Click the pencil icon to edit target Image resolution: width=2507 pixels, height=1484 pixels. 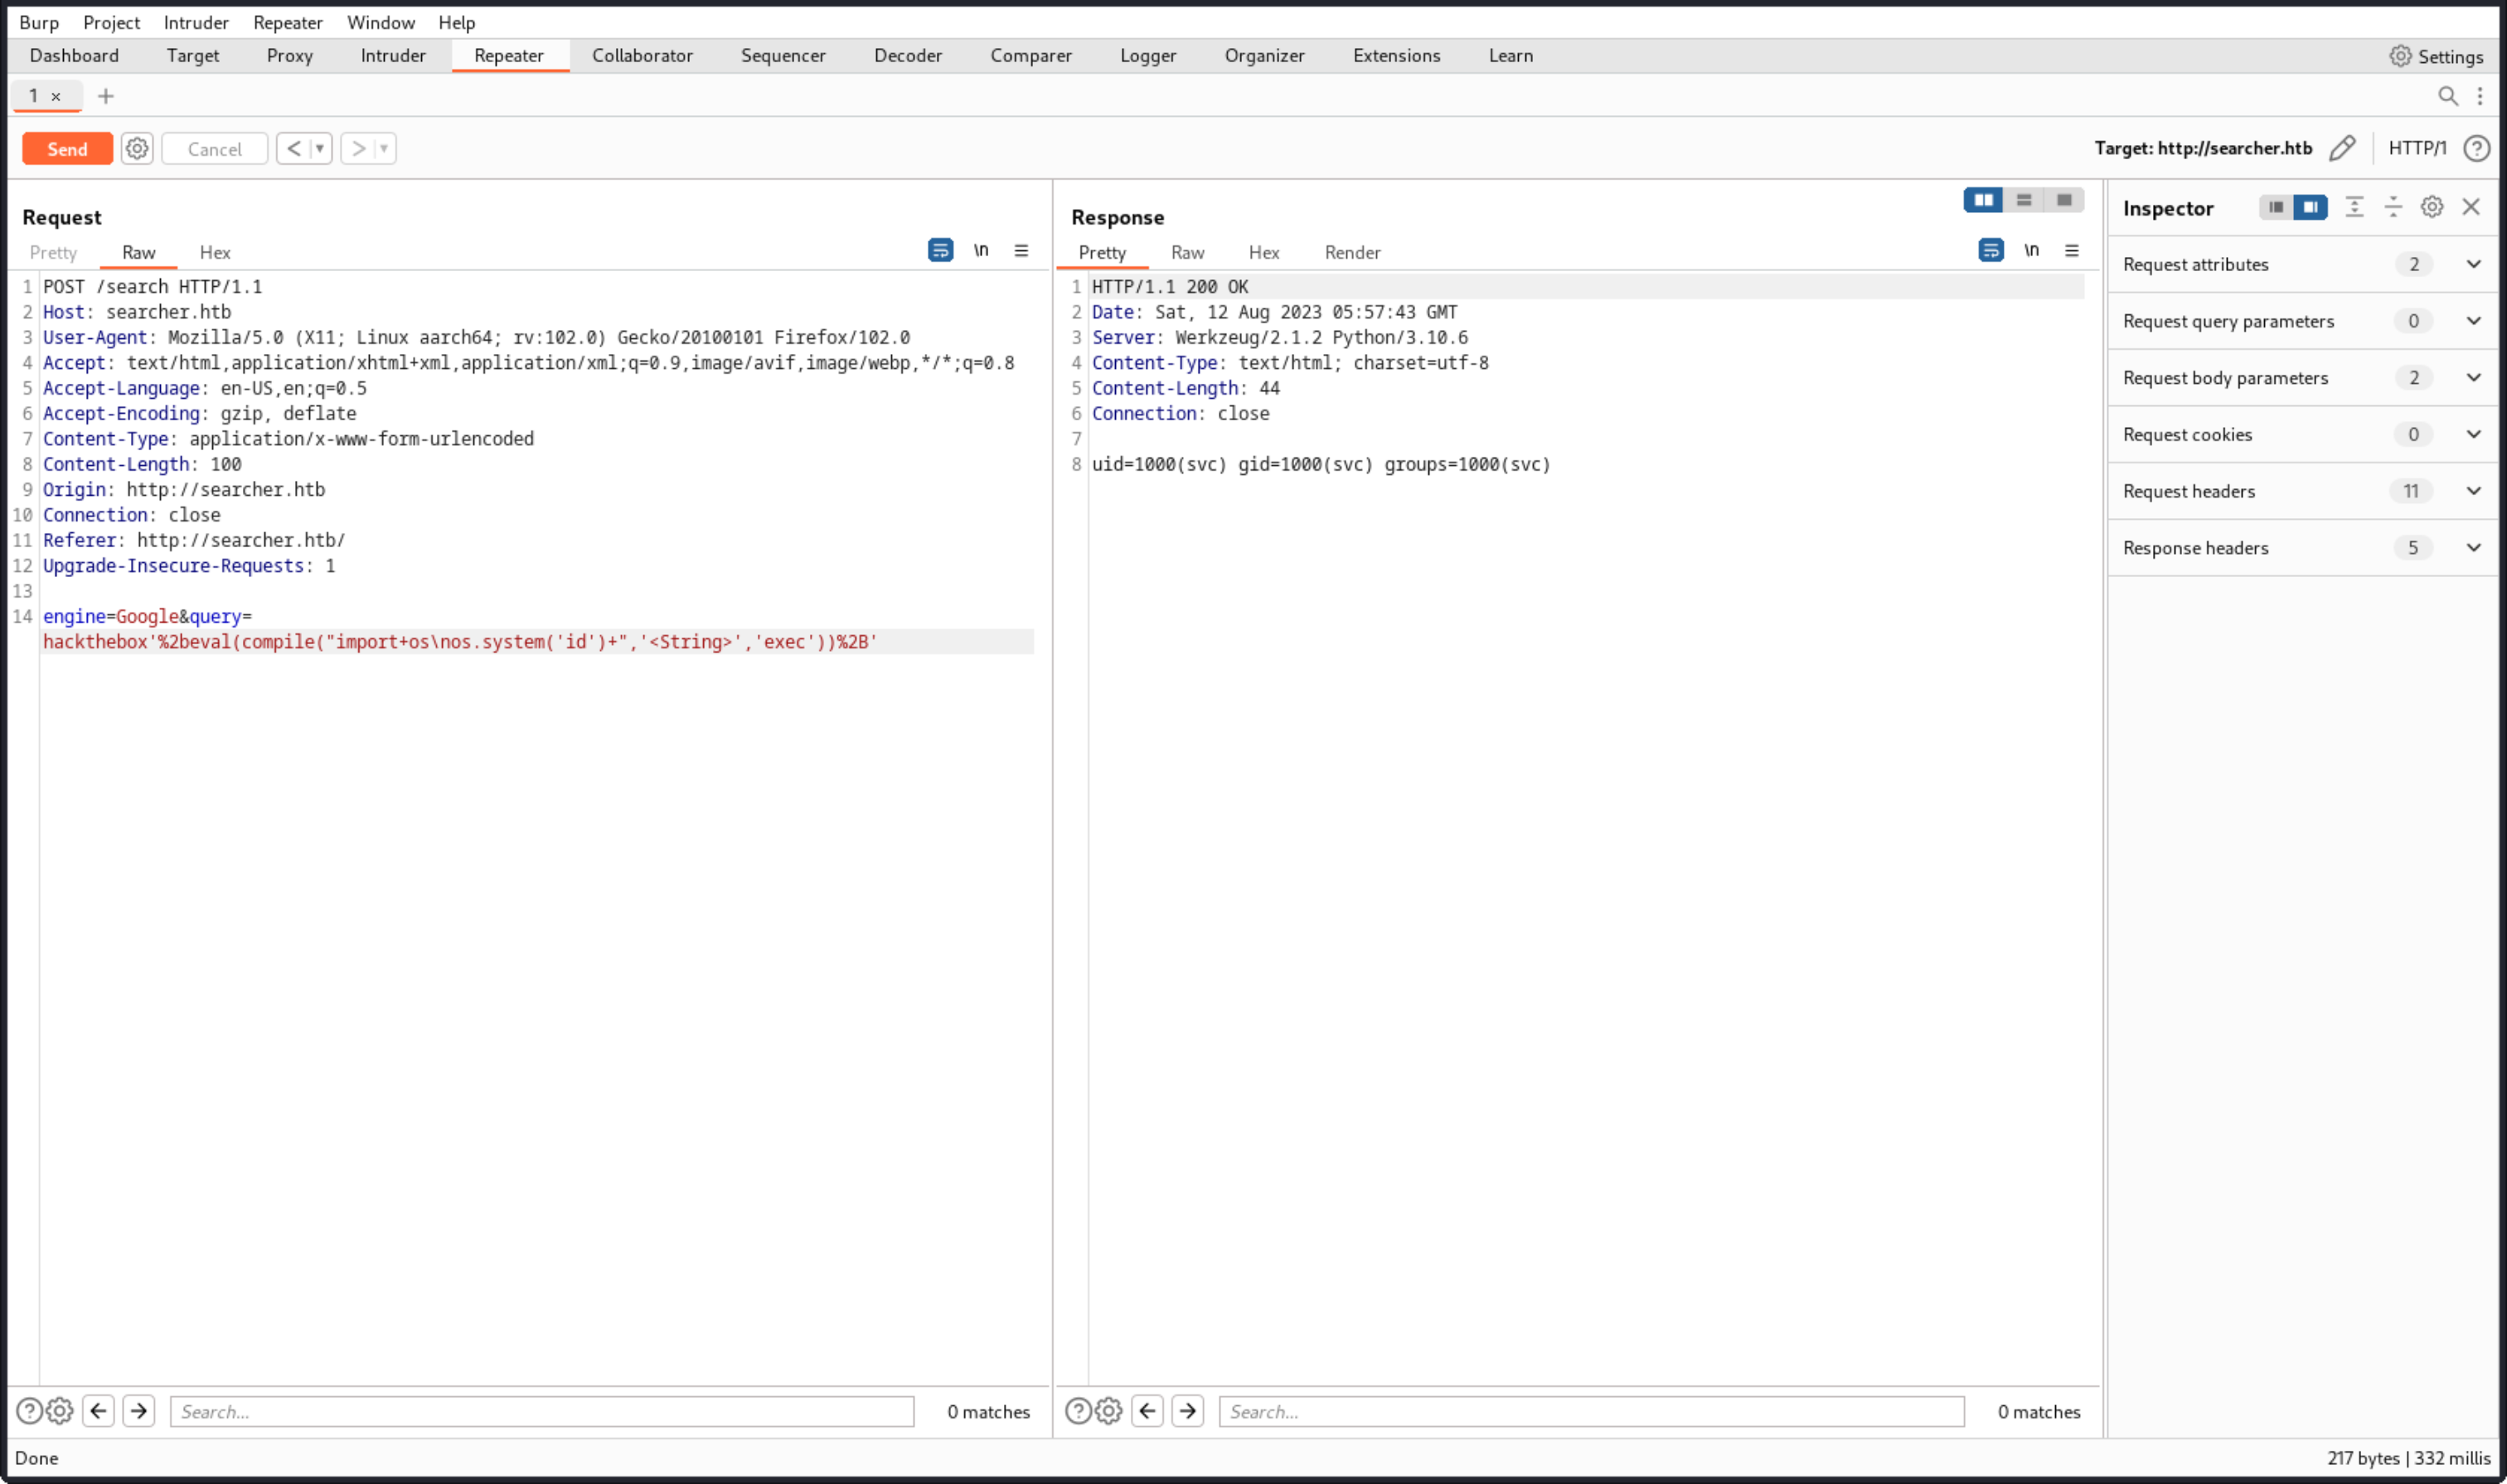pyautogui.click(x=2341, y=148)
